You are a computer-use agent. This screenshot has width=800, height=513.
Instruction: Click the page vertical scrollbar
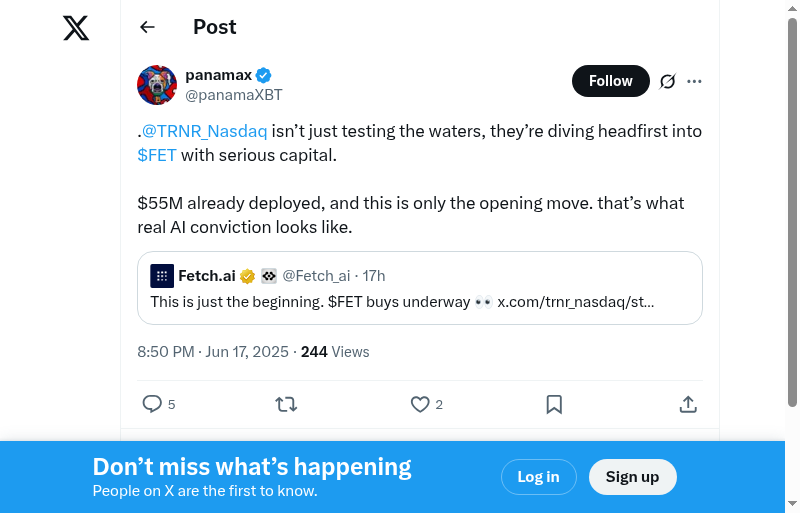(x=792, y=200)
